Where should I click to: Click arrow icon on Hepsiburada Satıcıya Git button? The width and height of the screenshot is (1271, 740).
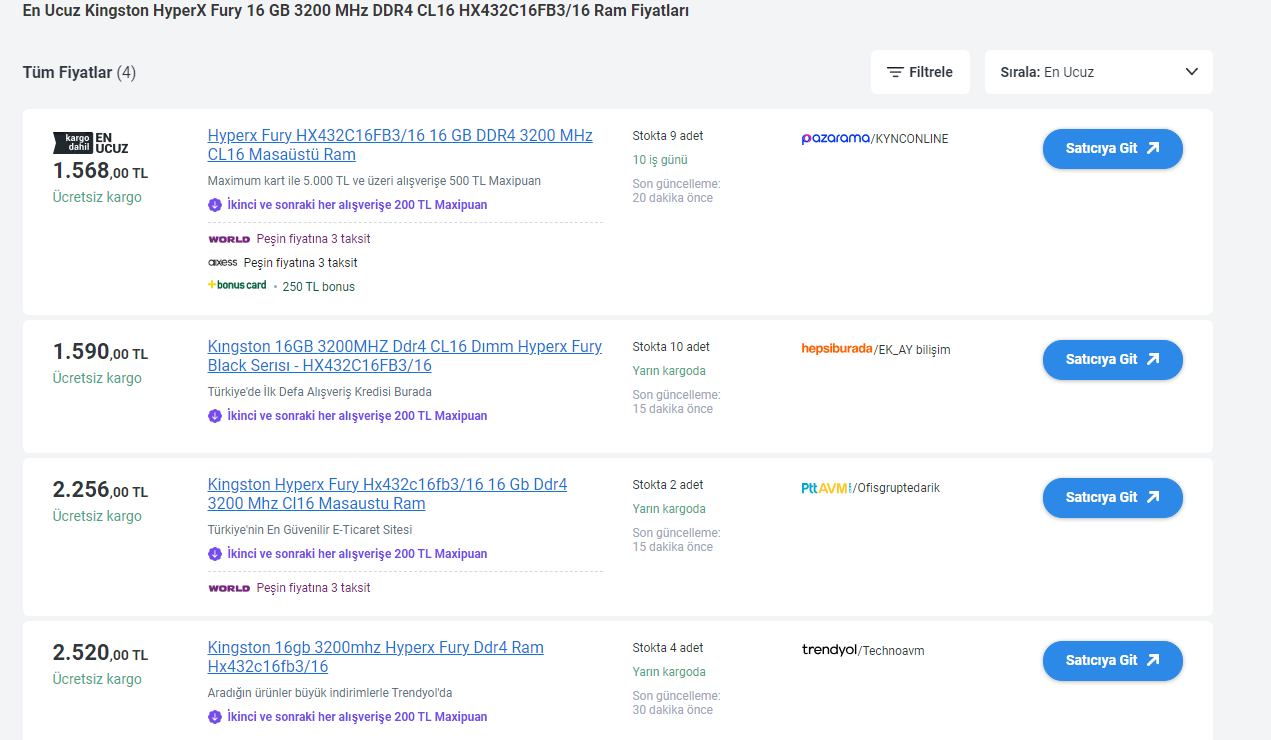1153,359
